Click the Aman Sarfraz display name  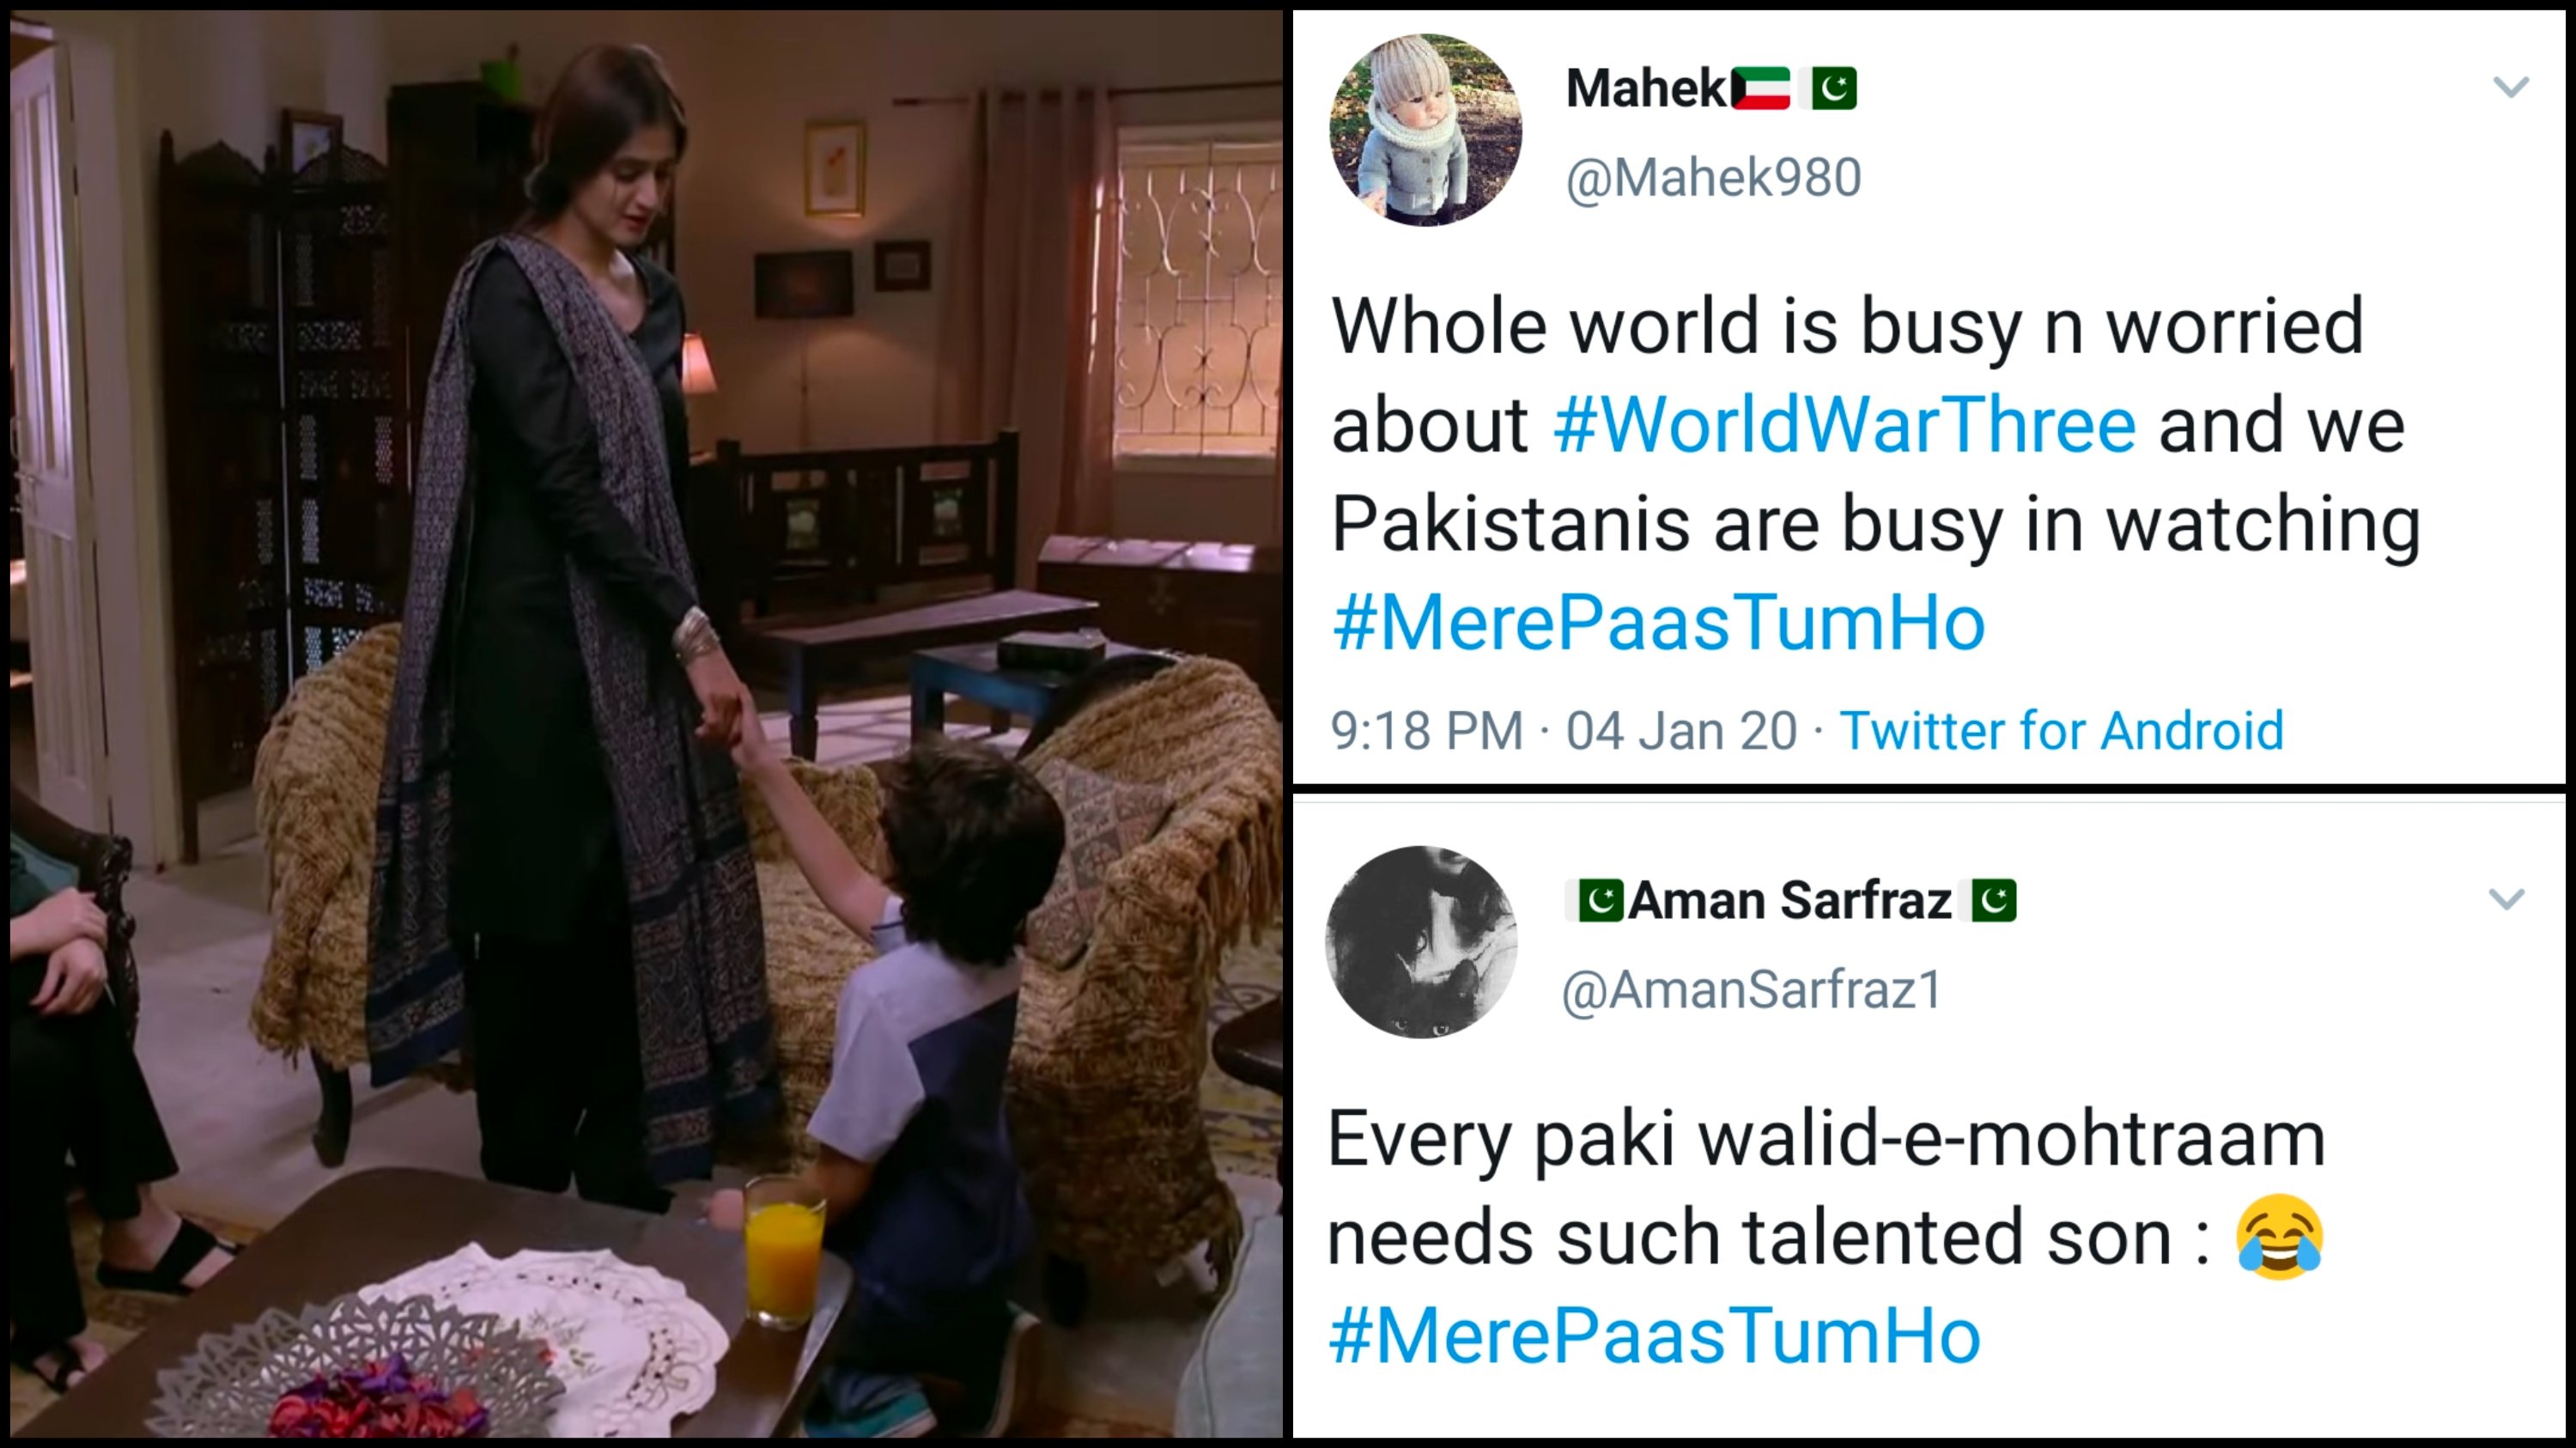pyautogui.click(x=1790, y=900)
